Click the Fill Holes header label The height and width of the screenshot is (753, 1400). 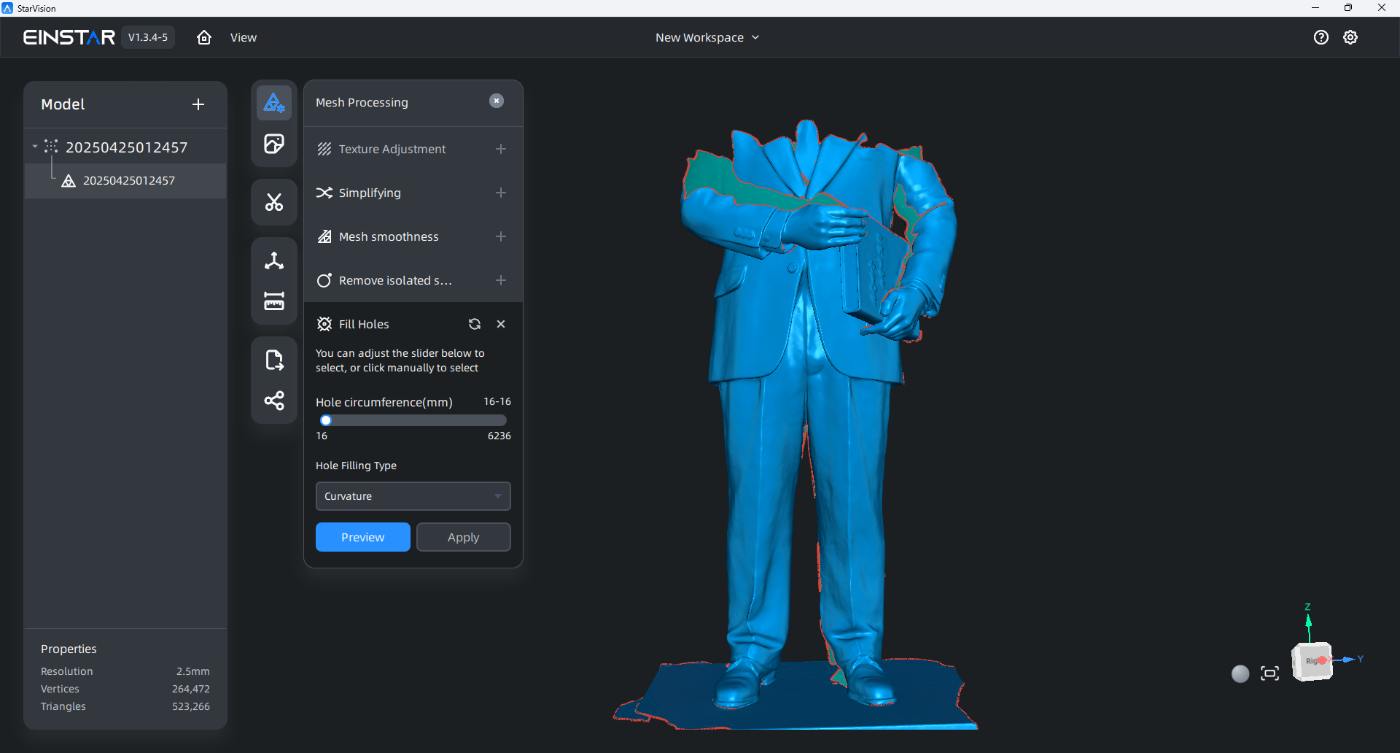(364, 324)
